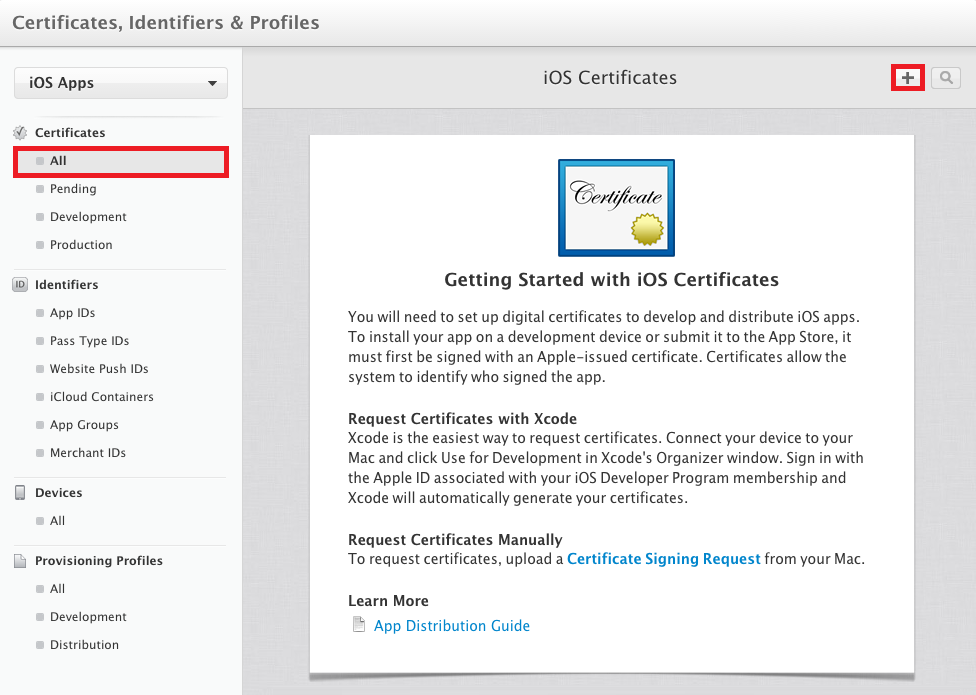This screenshot has height=695, width=976.
Task: Select Merchant IDs in sidebar
Action: click(88, 452)
